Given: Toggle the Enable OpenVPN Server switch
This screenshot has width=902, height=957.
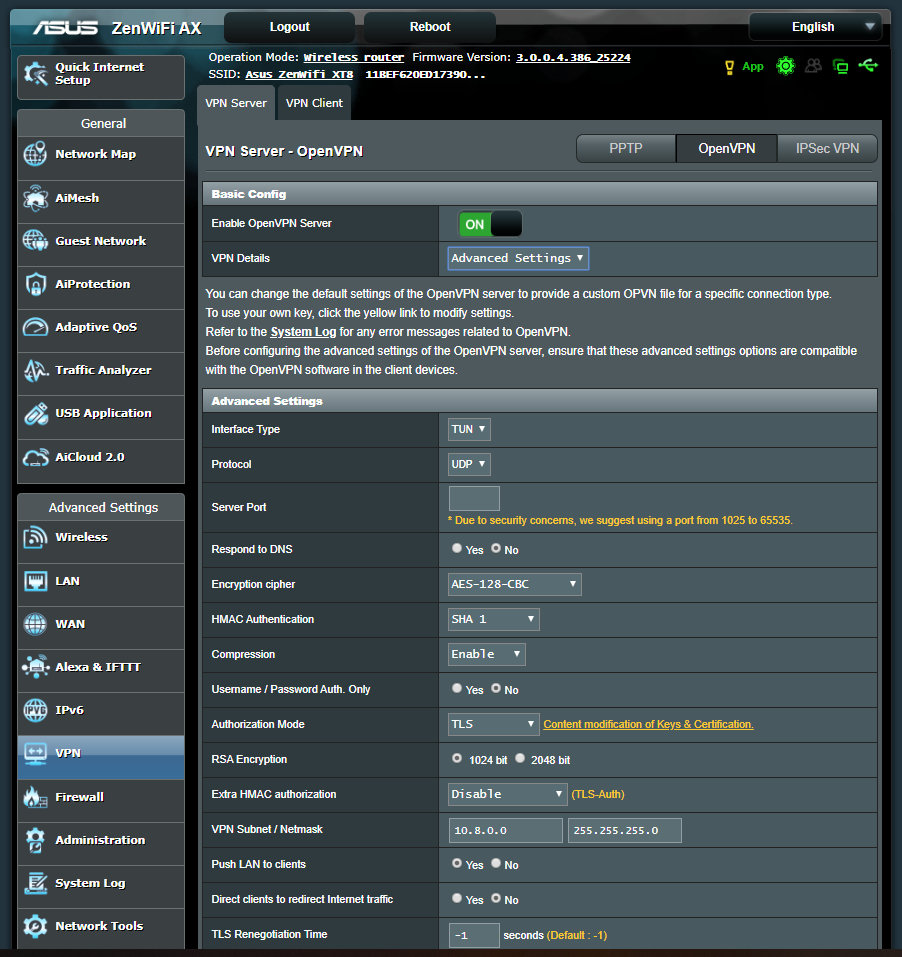Looking at the screenshot, I should pos(491,224).
